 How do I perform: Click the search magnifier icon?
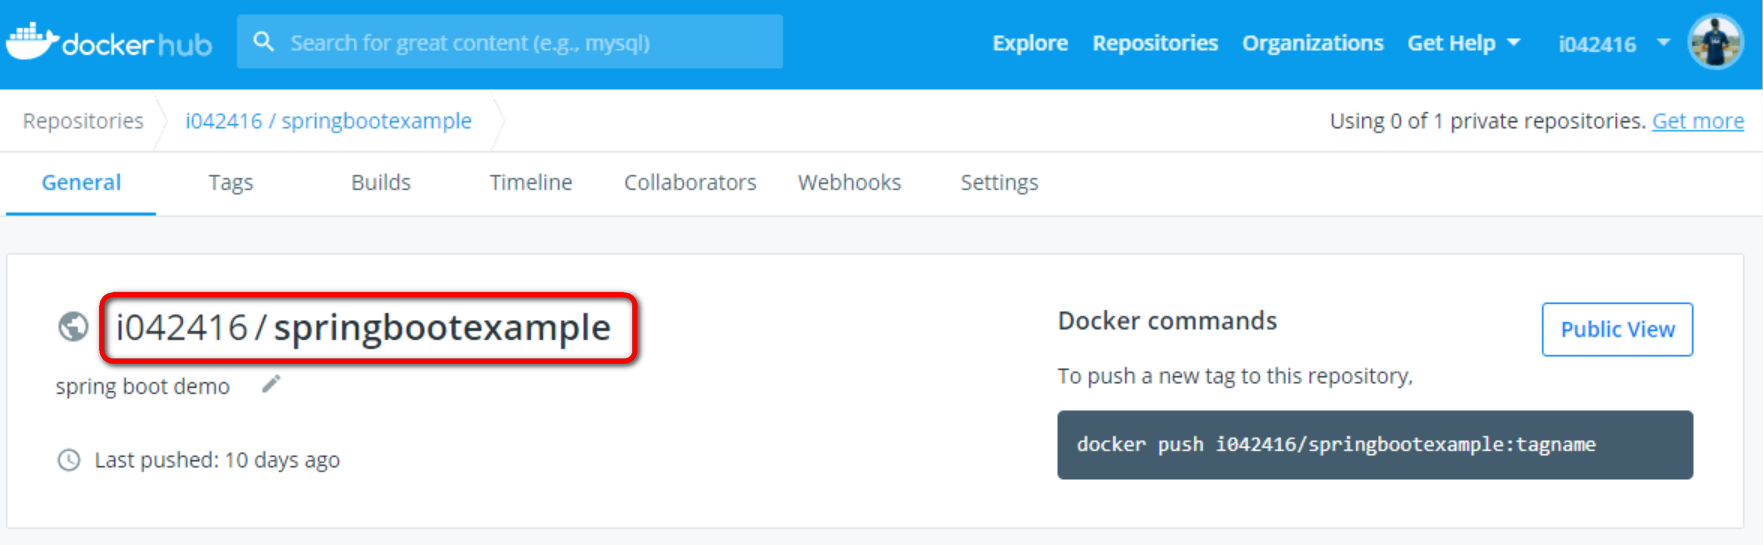[x=263, y=42]
